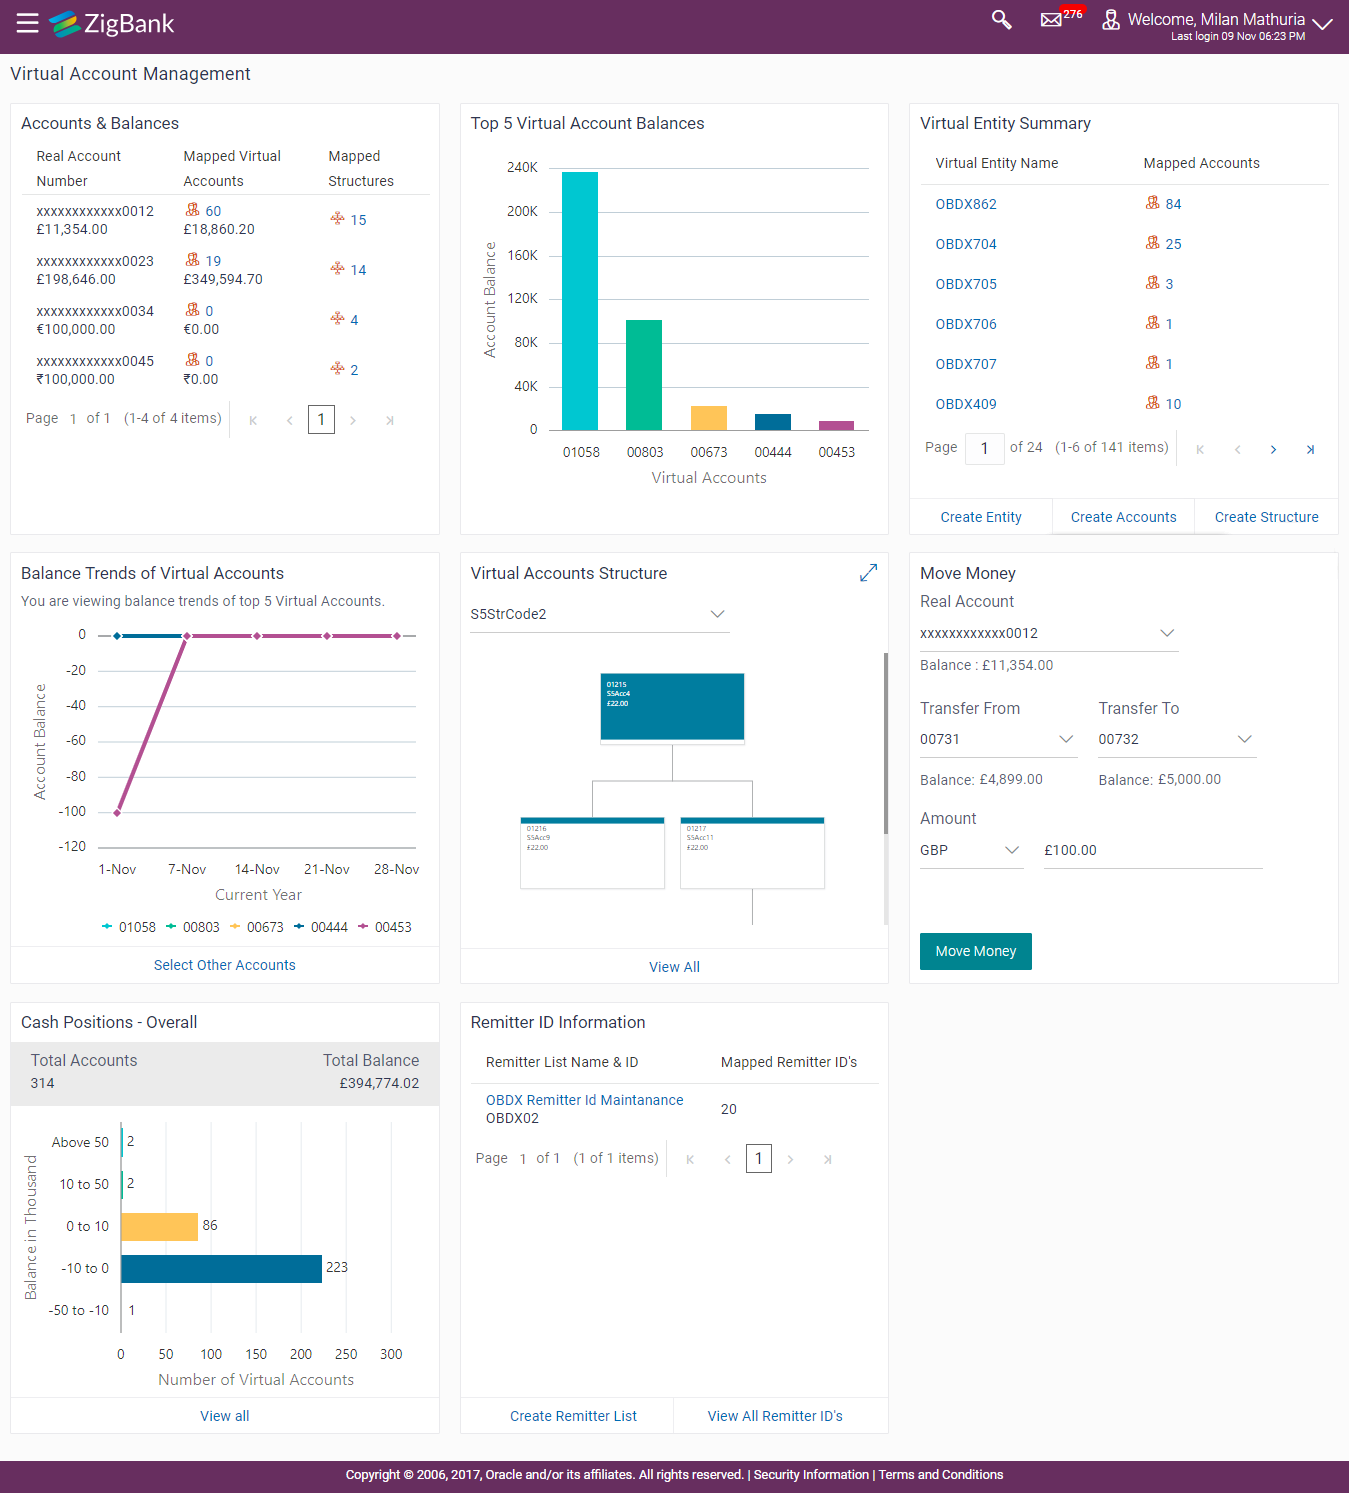1349x1493 pixels.
Task: Select the root node 01215 in structure tree
Action: point(672,707)
